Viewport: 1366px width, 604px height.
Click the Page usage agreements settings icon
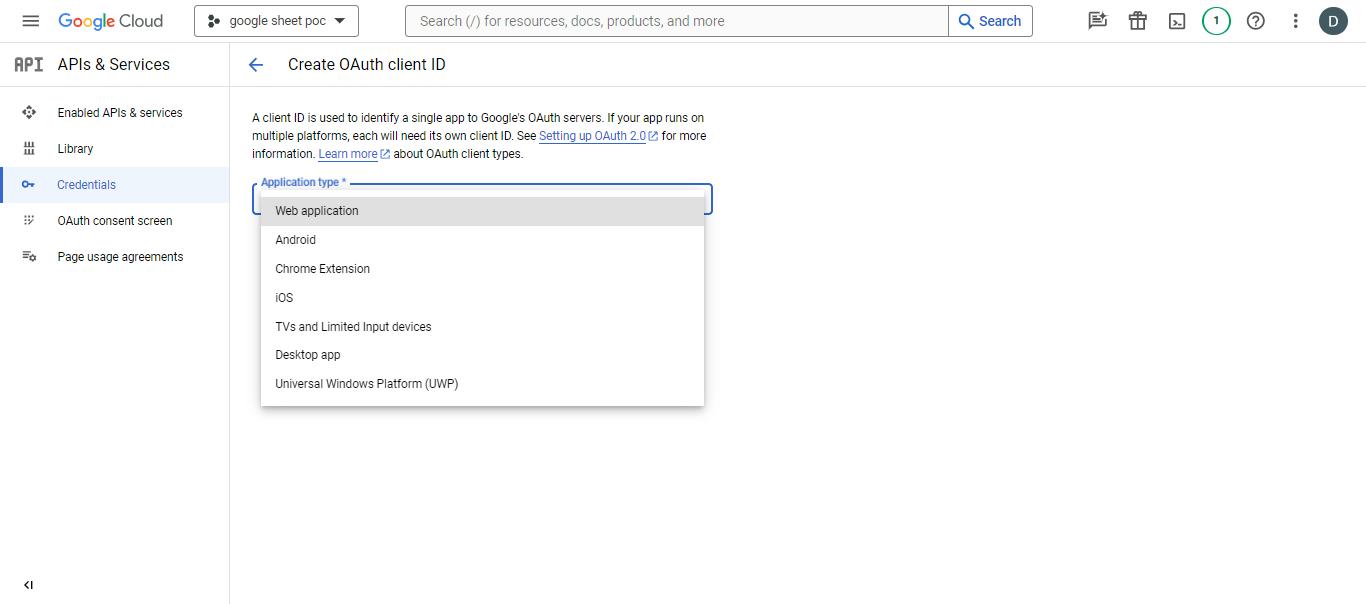tap(29, 257)
